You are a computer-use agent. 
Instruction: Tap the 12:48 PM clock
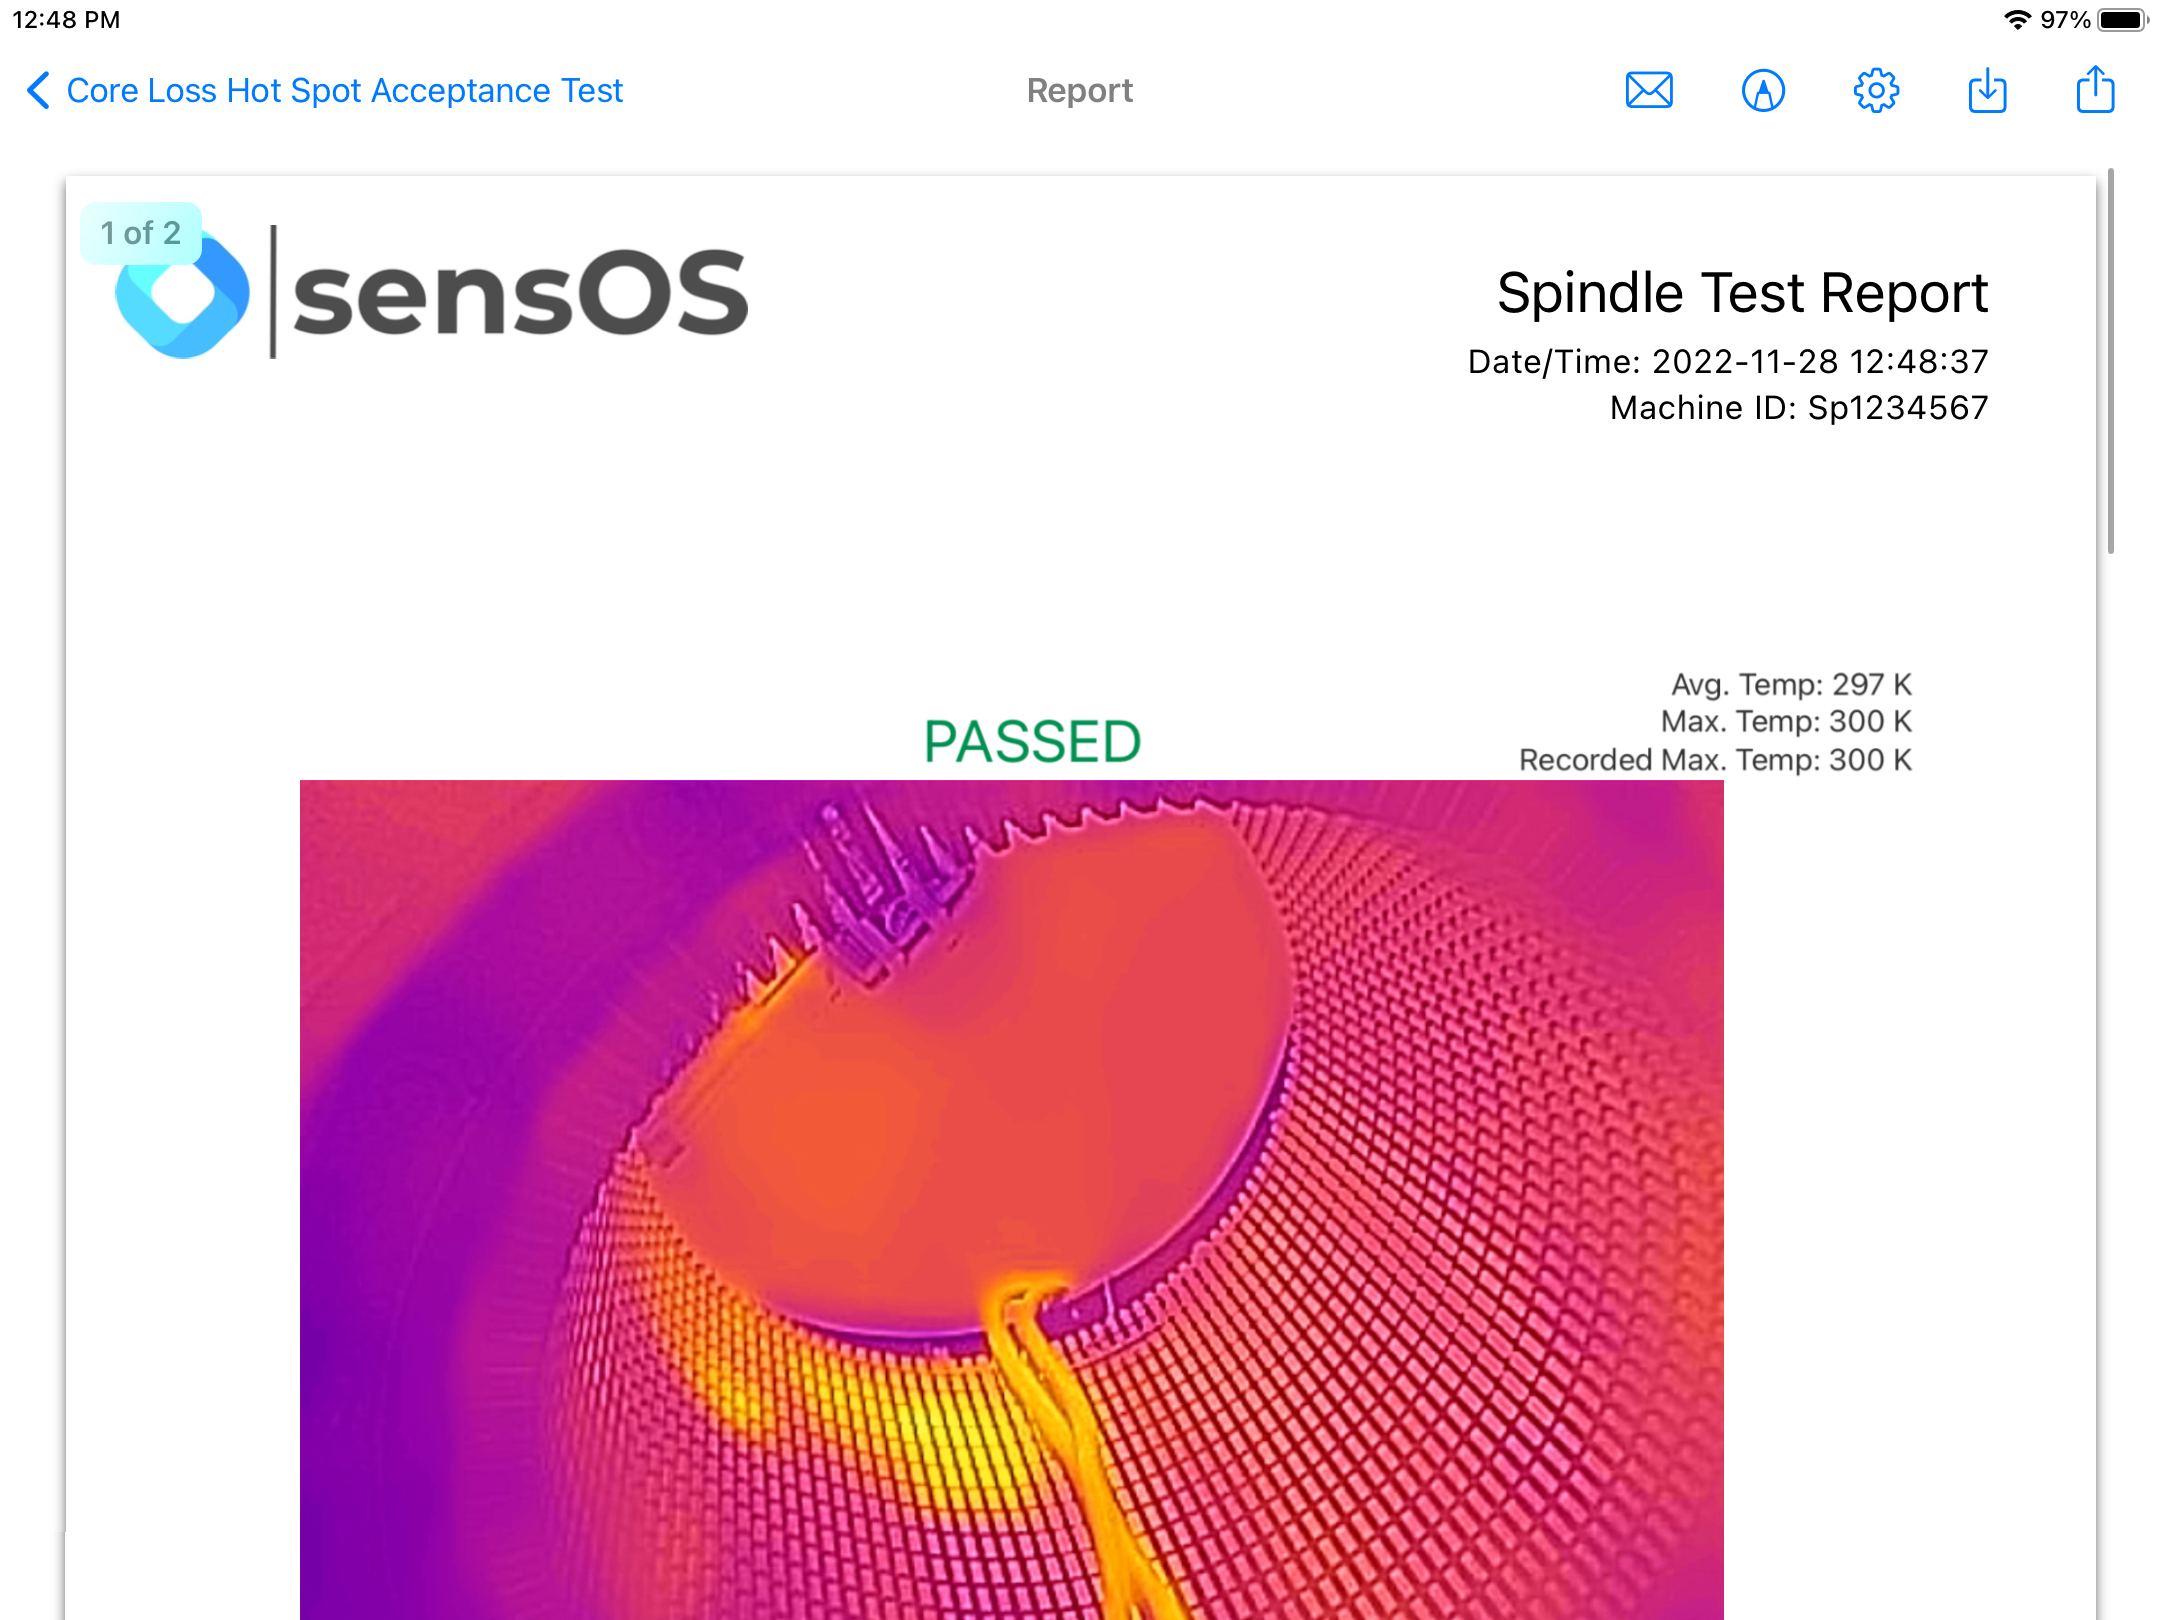[x=66, y=20]
